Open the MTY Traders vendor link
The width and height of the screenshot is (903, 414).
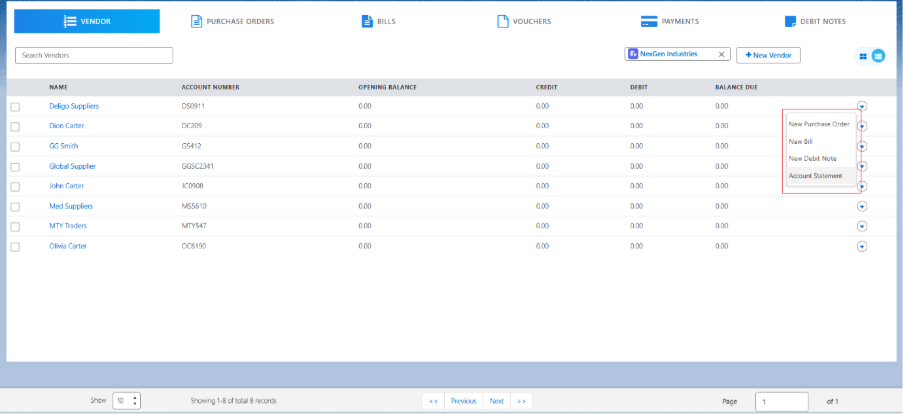click(68, 226)
